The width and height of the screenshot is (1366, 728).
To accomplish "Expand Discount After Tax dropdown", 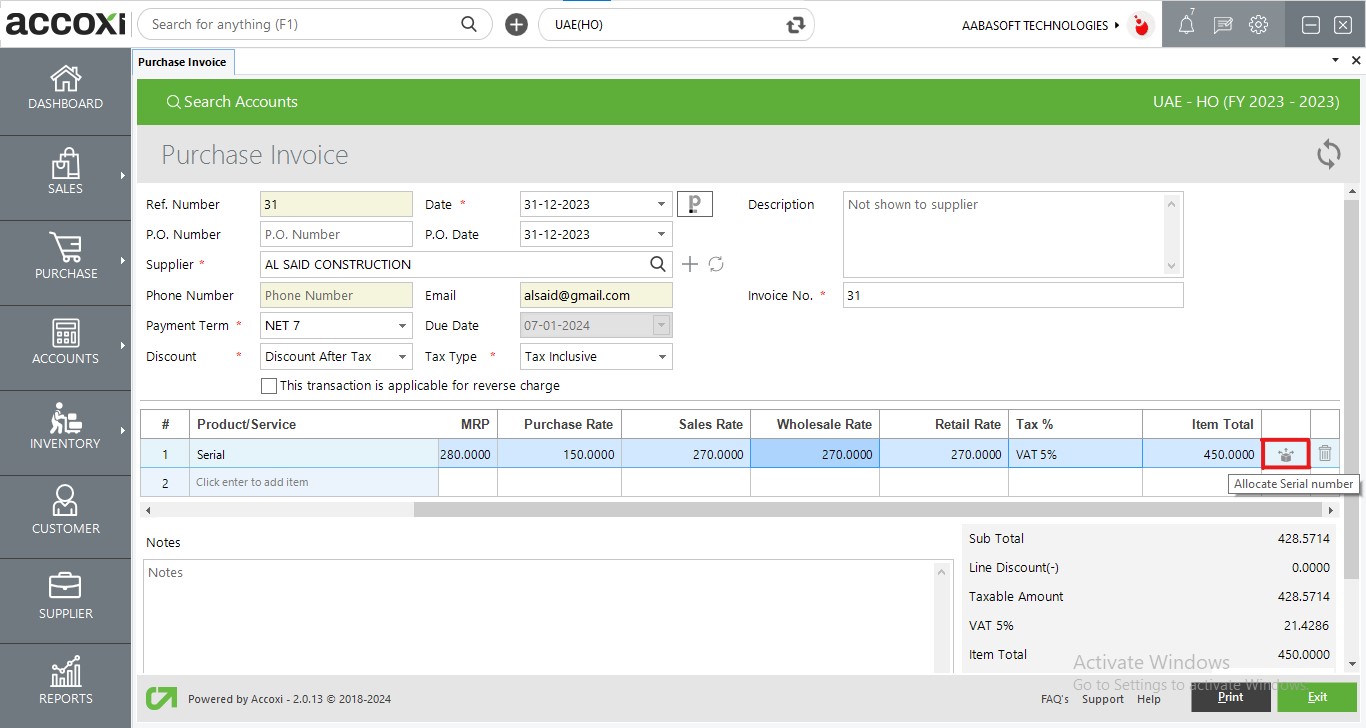I will (x=402, y=357).
